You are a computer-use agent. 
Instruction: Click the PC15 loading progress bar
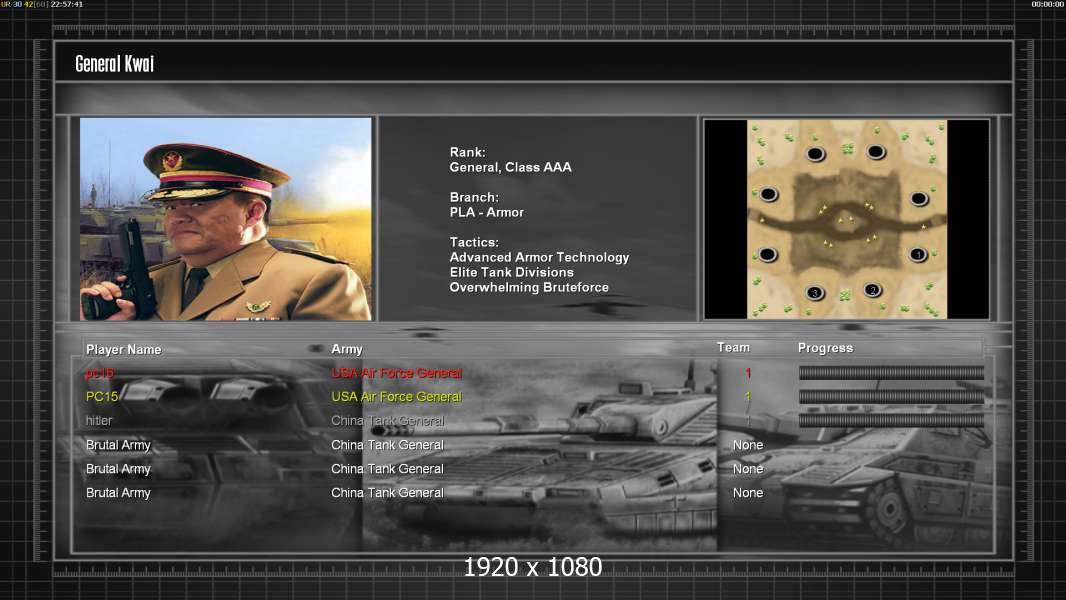point(891,396)
